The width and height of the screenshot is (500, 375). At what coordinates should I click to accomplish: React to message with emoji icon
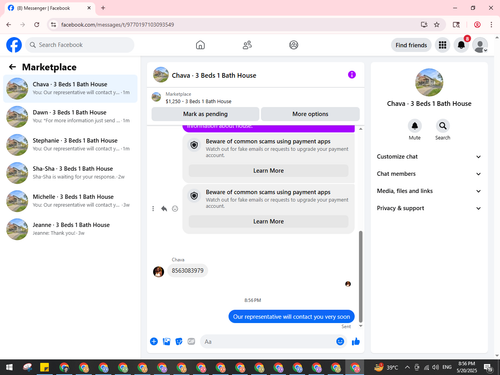[175, 209]
